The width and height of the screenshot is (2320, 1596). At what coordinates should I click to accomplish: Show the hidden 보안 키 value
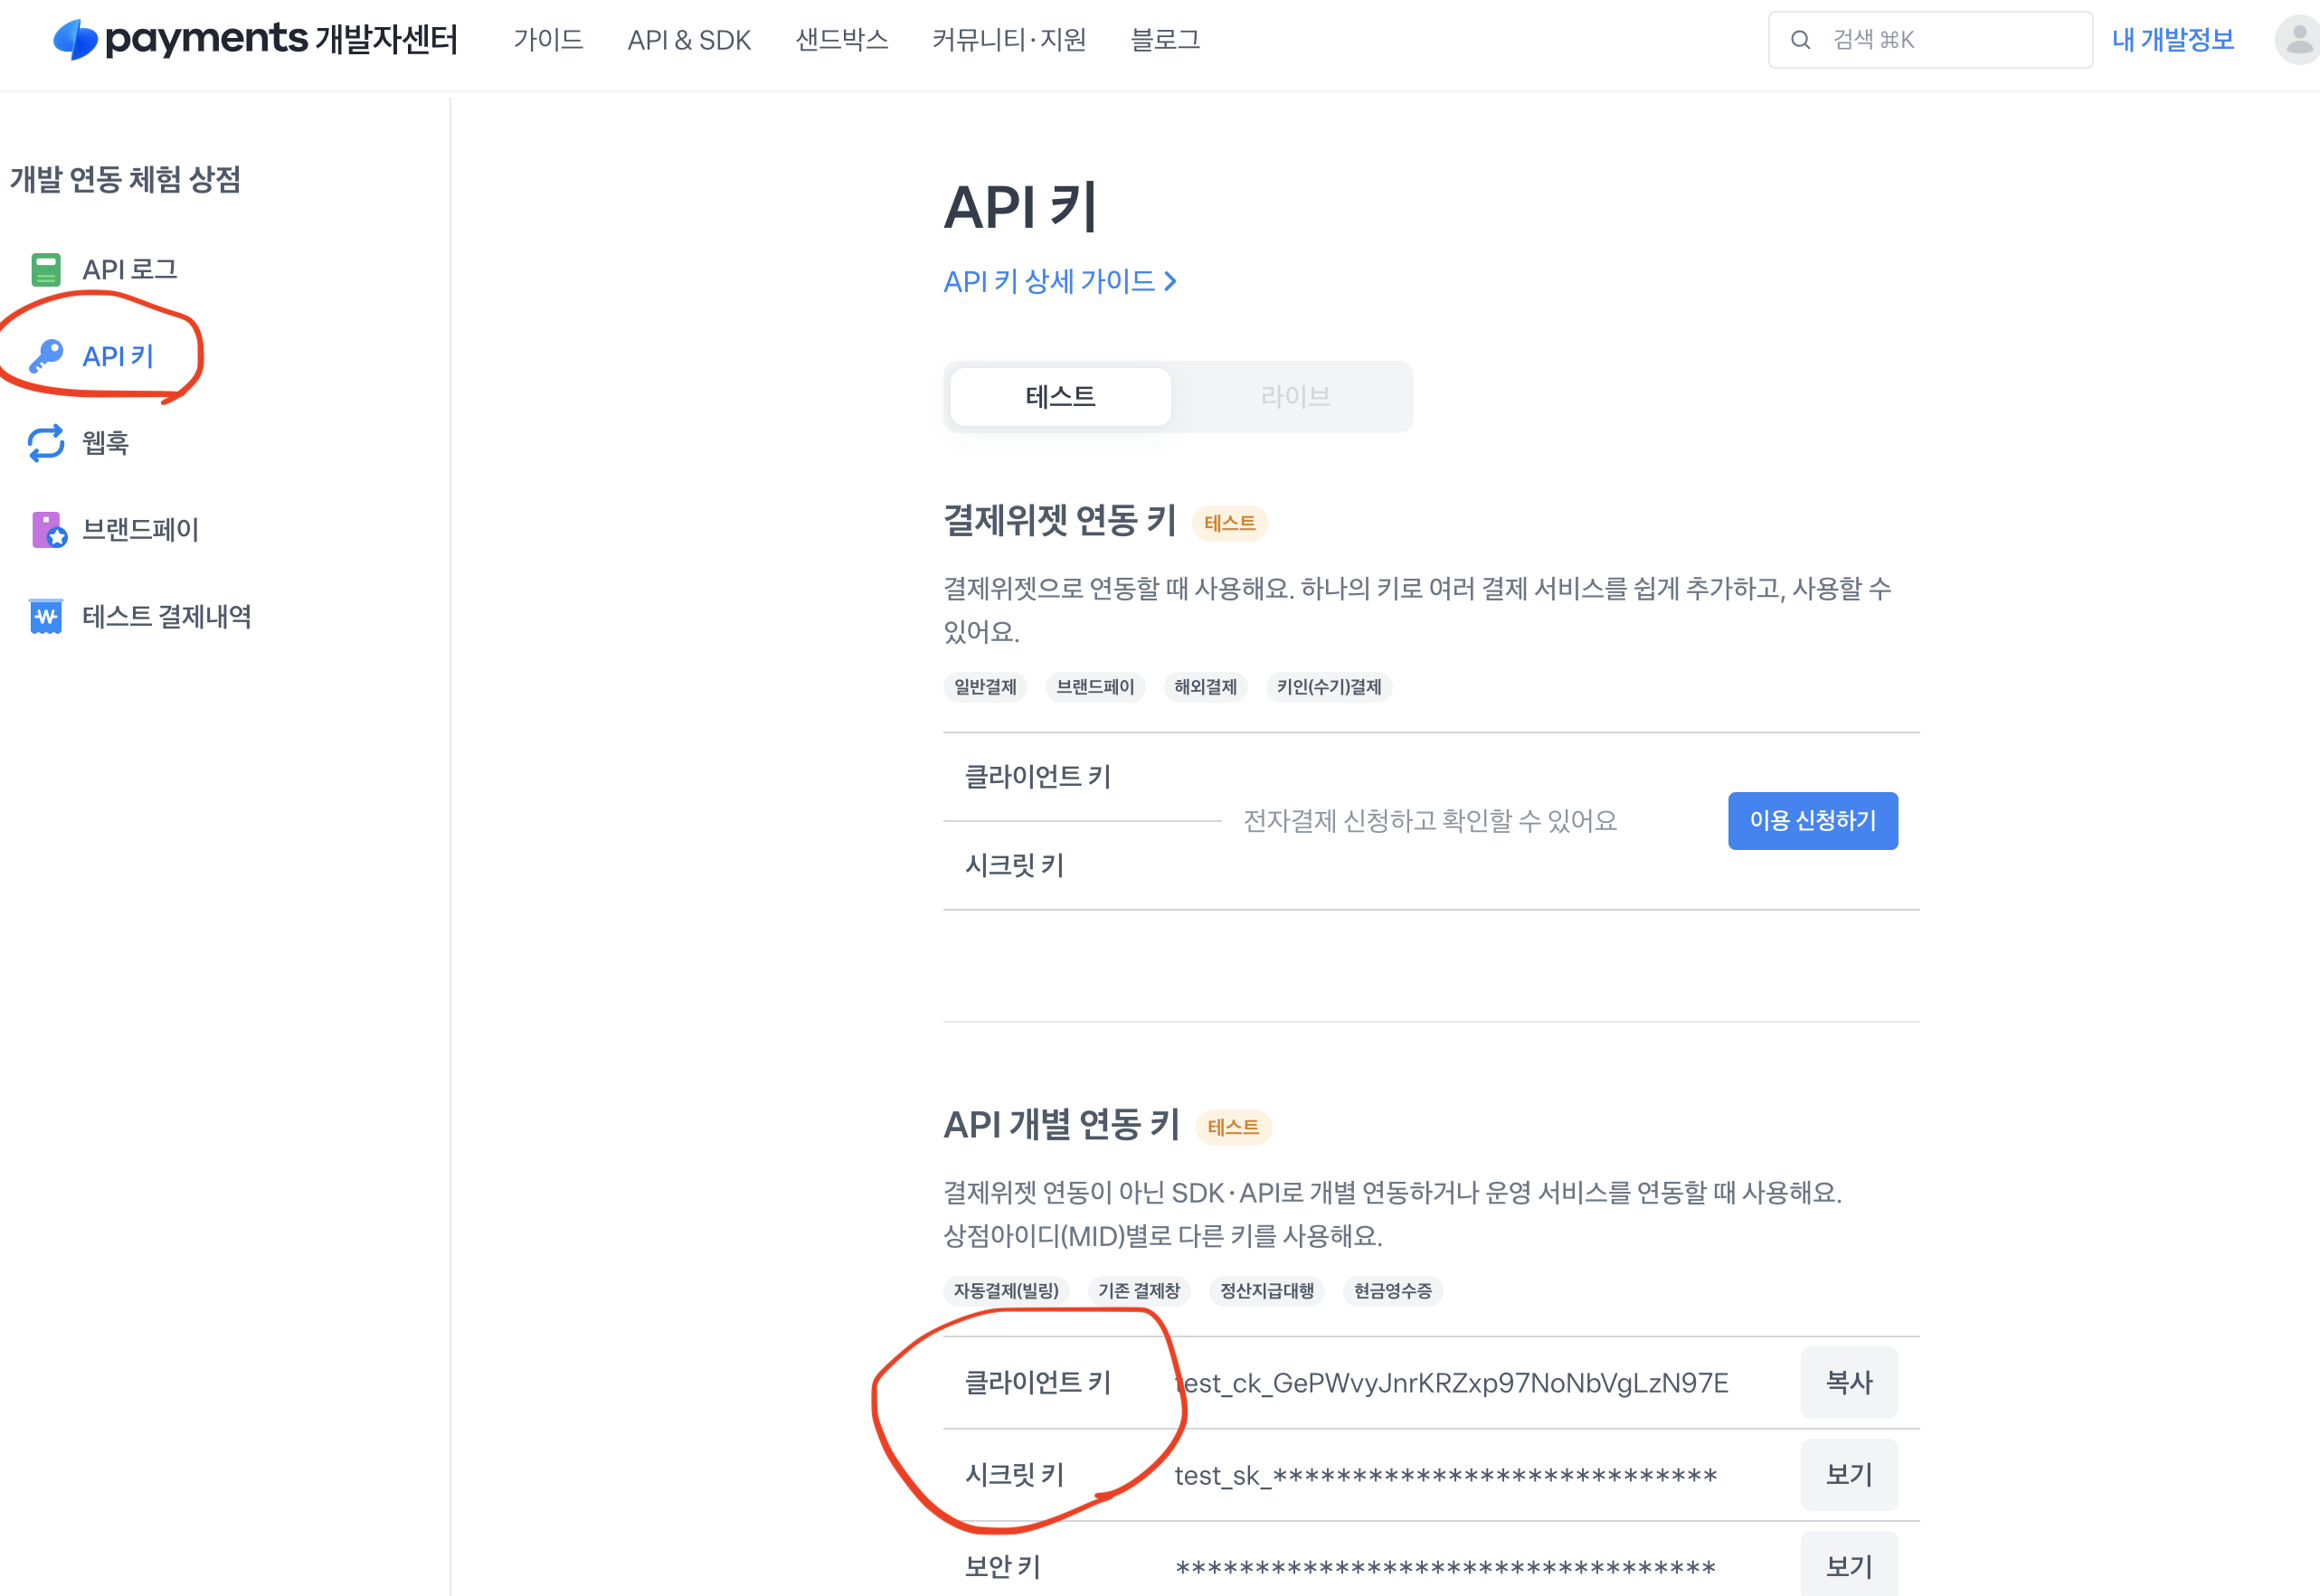click(1848, 1567)
